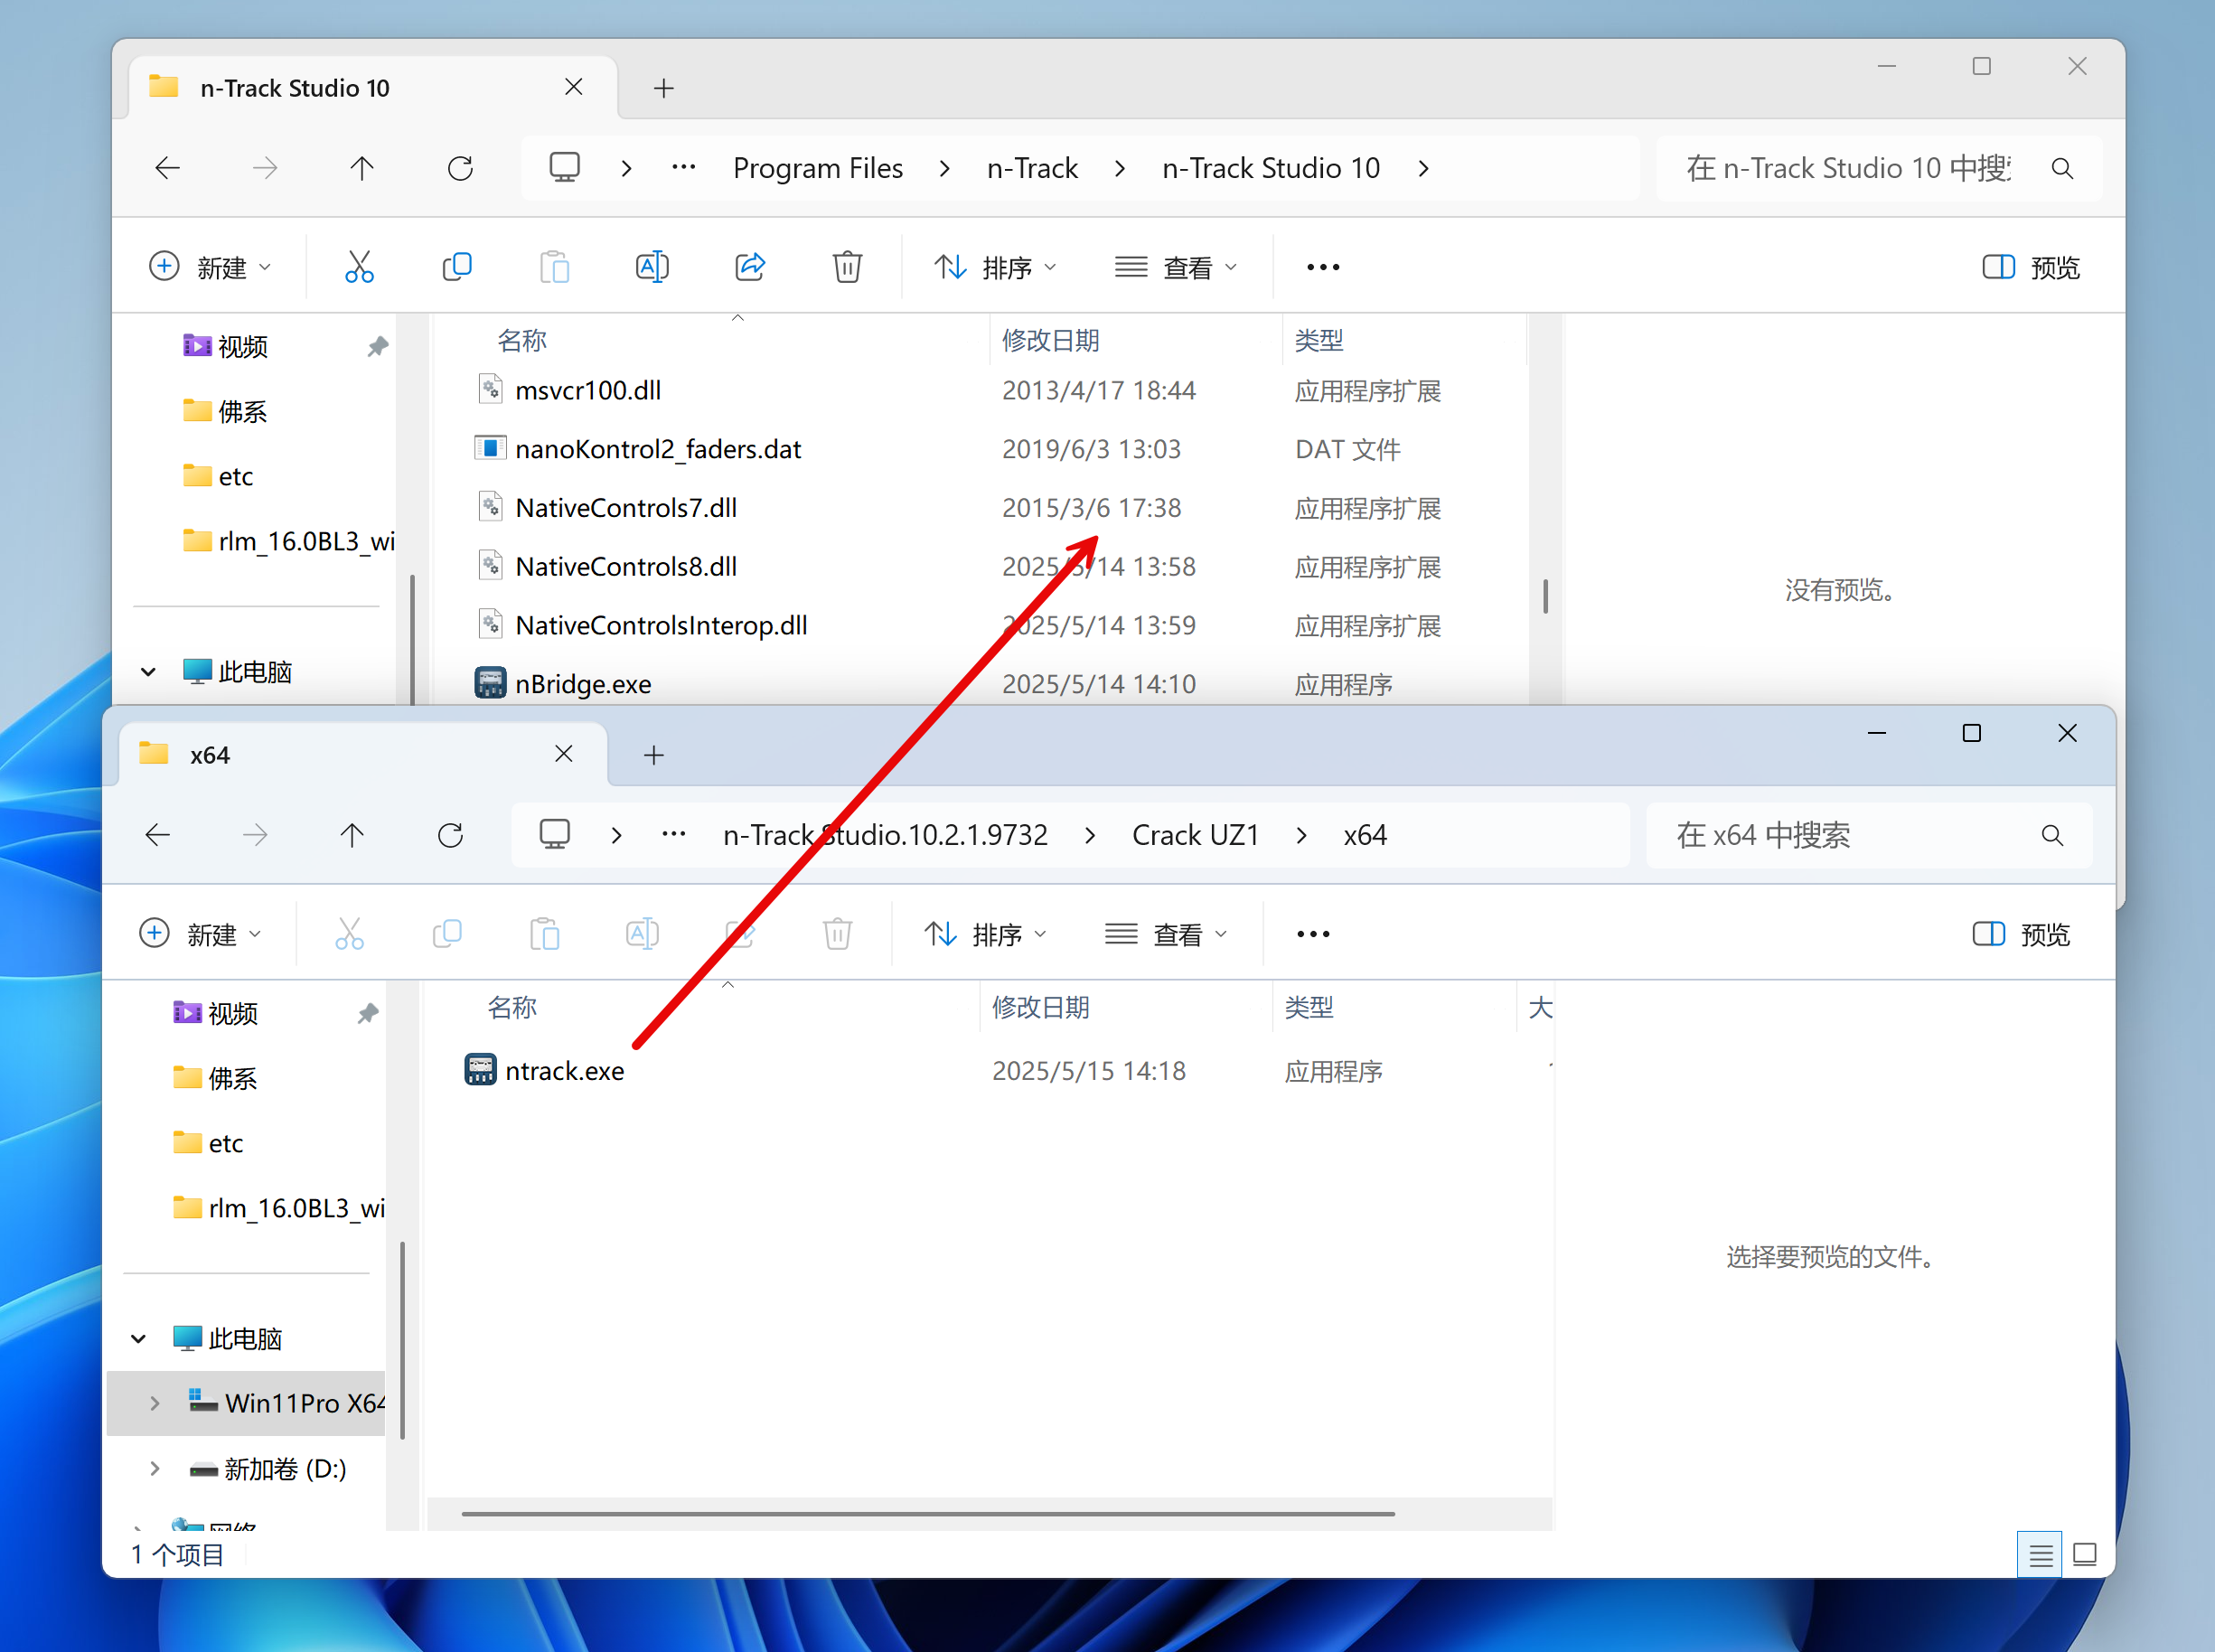Expand the Win11Pro X64 drive tree node
Viewport: 2215px width, 1652px height.
pos(155,1403)
